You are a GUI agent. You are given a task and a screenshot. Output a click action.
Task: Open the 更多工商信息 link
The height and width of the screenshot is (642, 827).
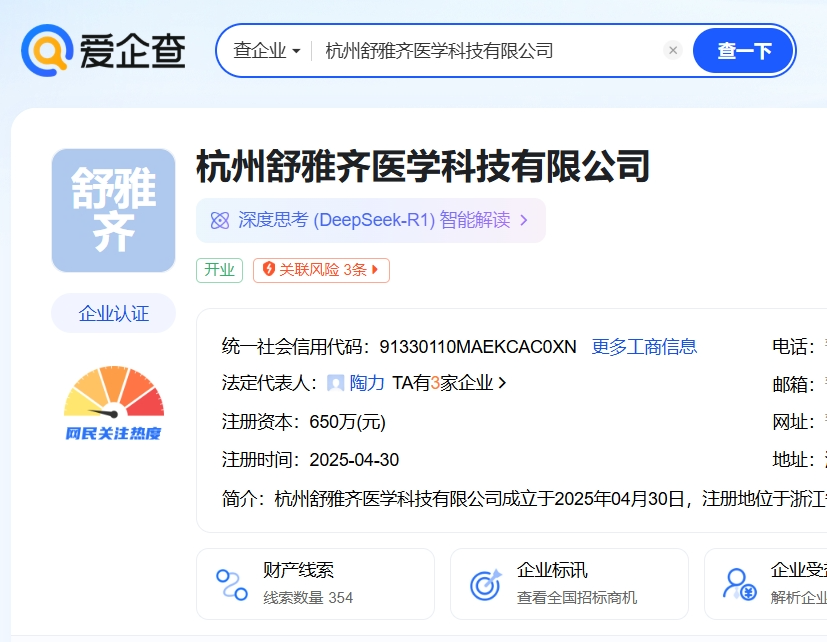[644, 347]
